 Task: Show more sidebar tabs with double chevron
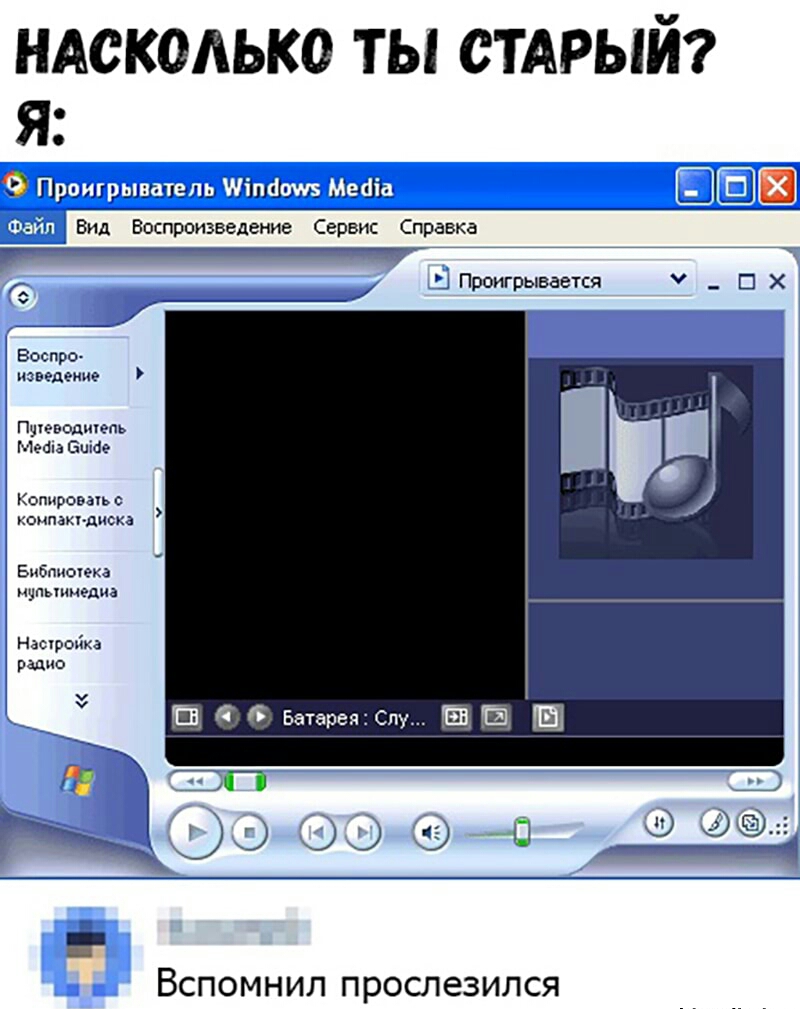pos(82,701)
